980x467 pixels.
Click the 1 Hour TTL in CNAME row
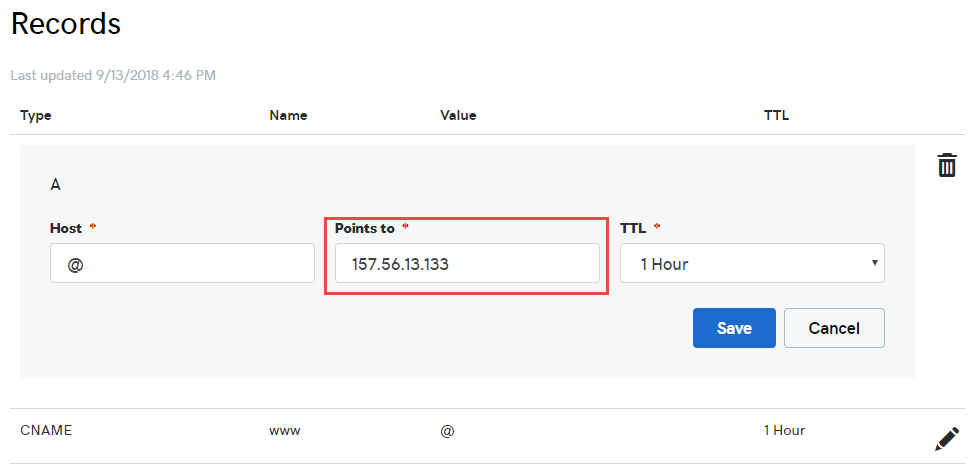784,431
